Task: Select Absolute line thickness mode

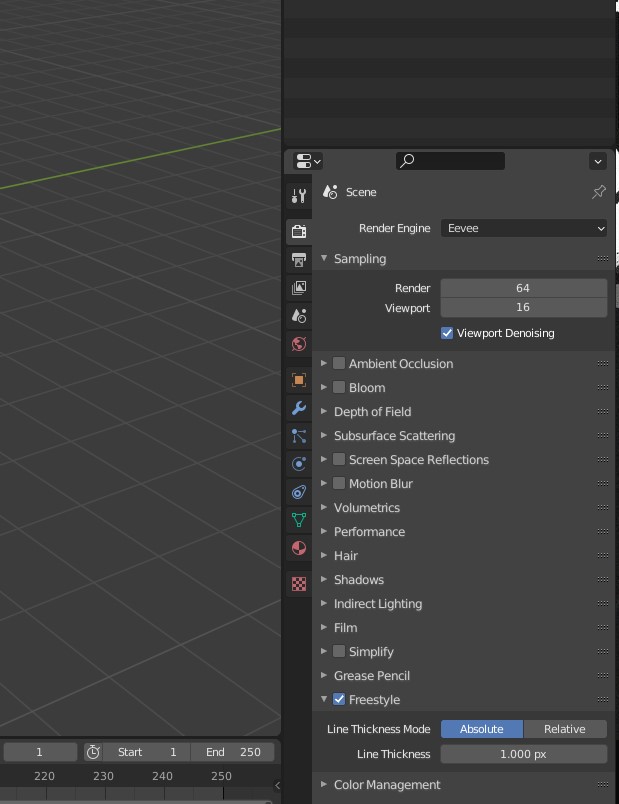Action: pos(482,729)
